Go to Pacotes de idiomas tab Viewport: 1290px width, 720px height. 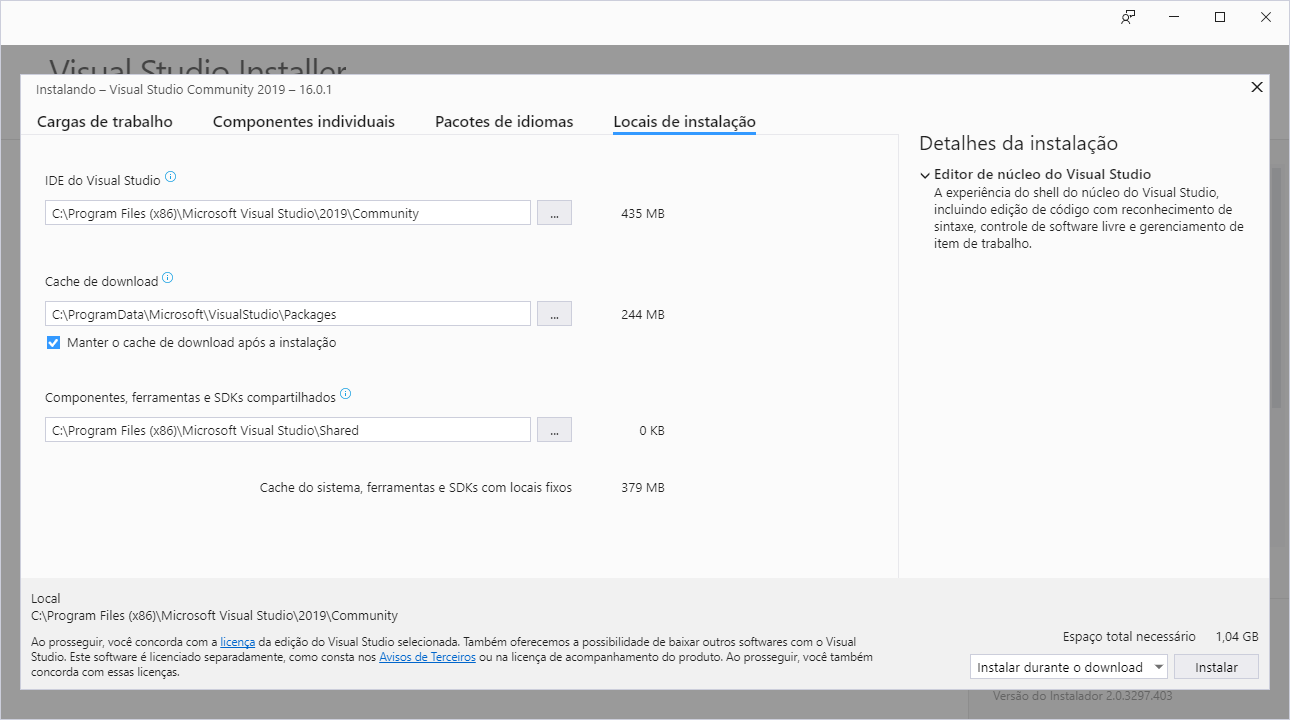(x=504, y=122)
